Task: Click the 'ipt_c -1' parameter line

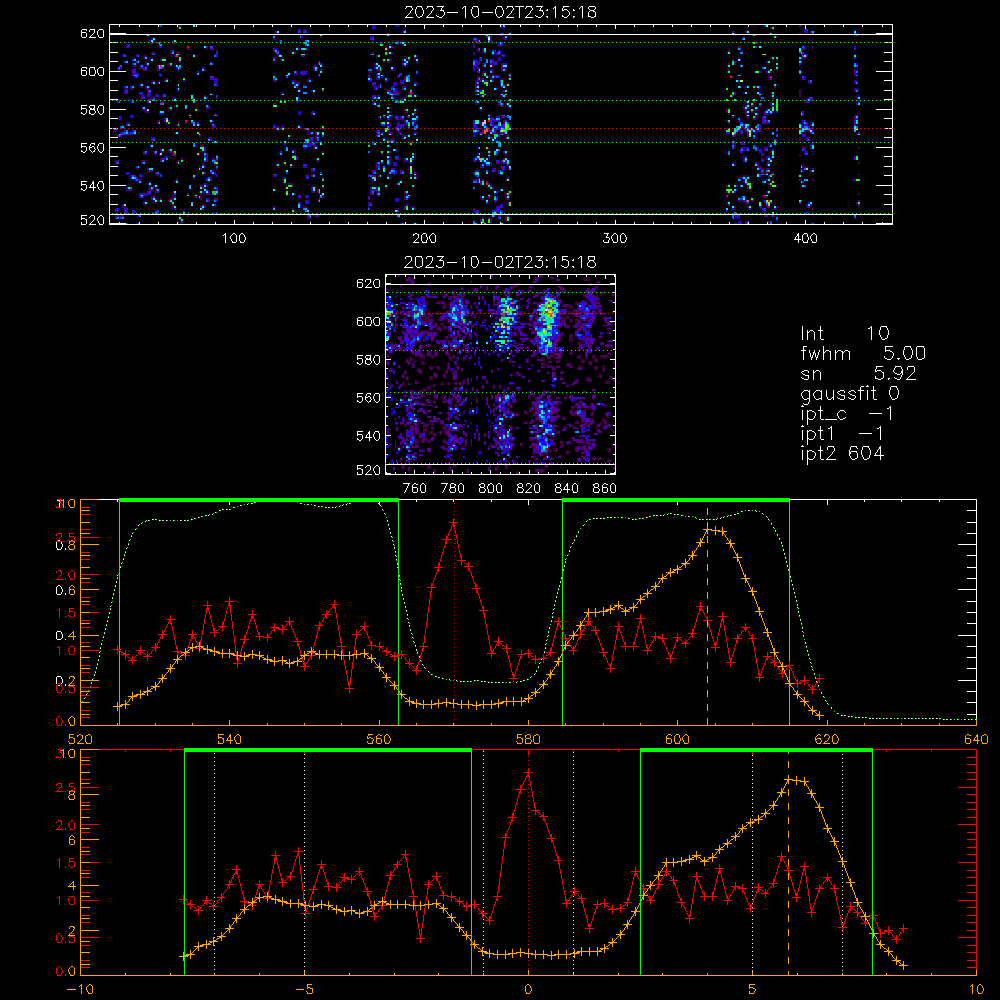Action: 847,414
